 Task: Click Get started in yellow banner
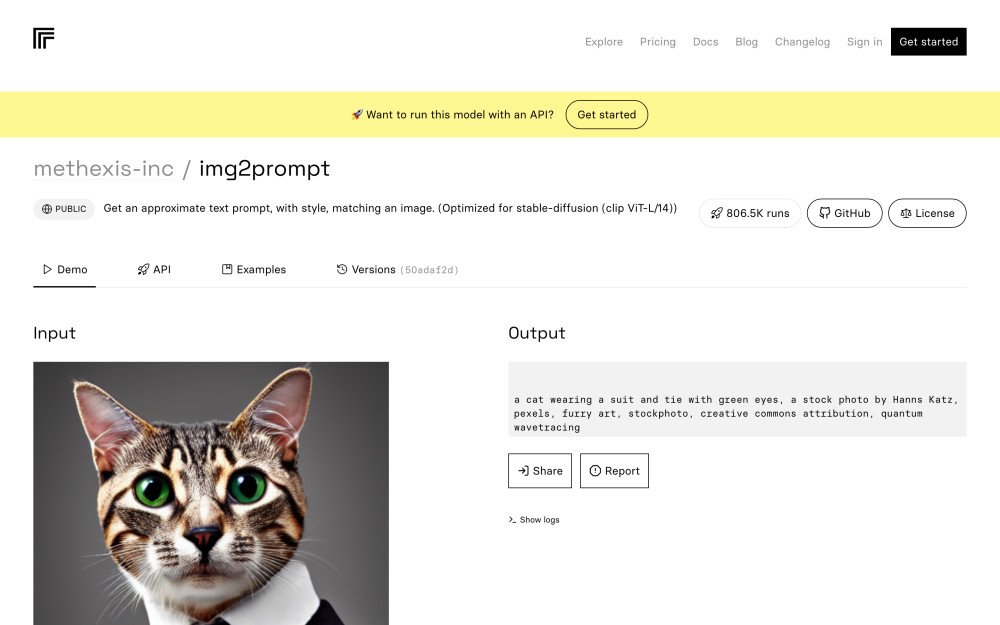pyautogui.click(x=606, y=115)
